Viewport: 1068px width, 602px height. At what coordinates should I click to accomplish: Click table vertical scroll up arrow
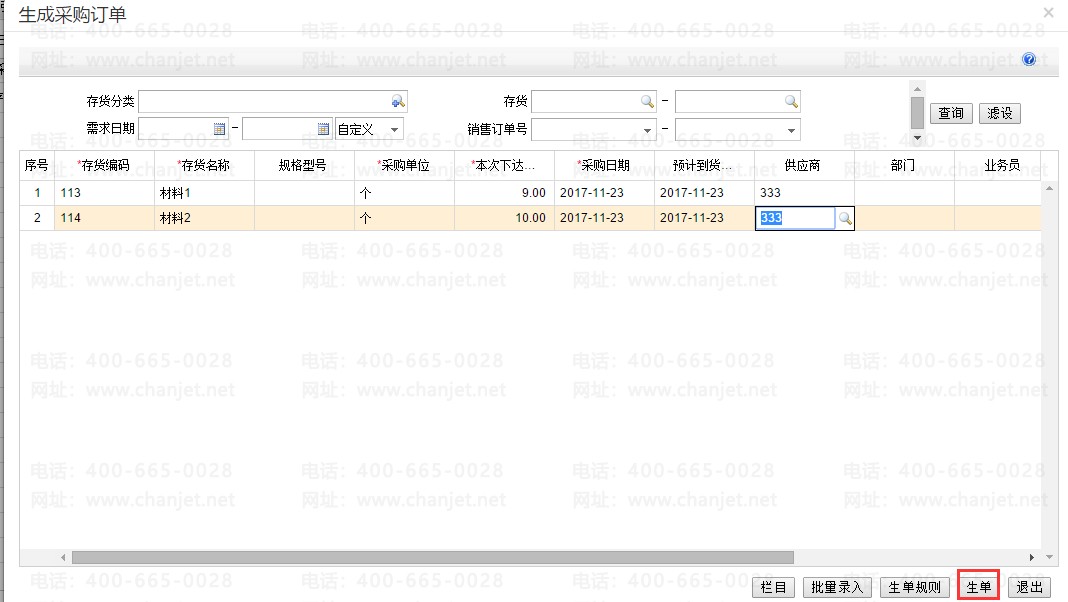pyautogui.click(x=1049, y=188)
